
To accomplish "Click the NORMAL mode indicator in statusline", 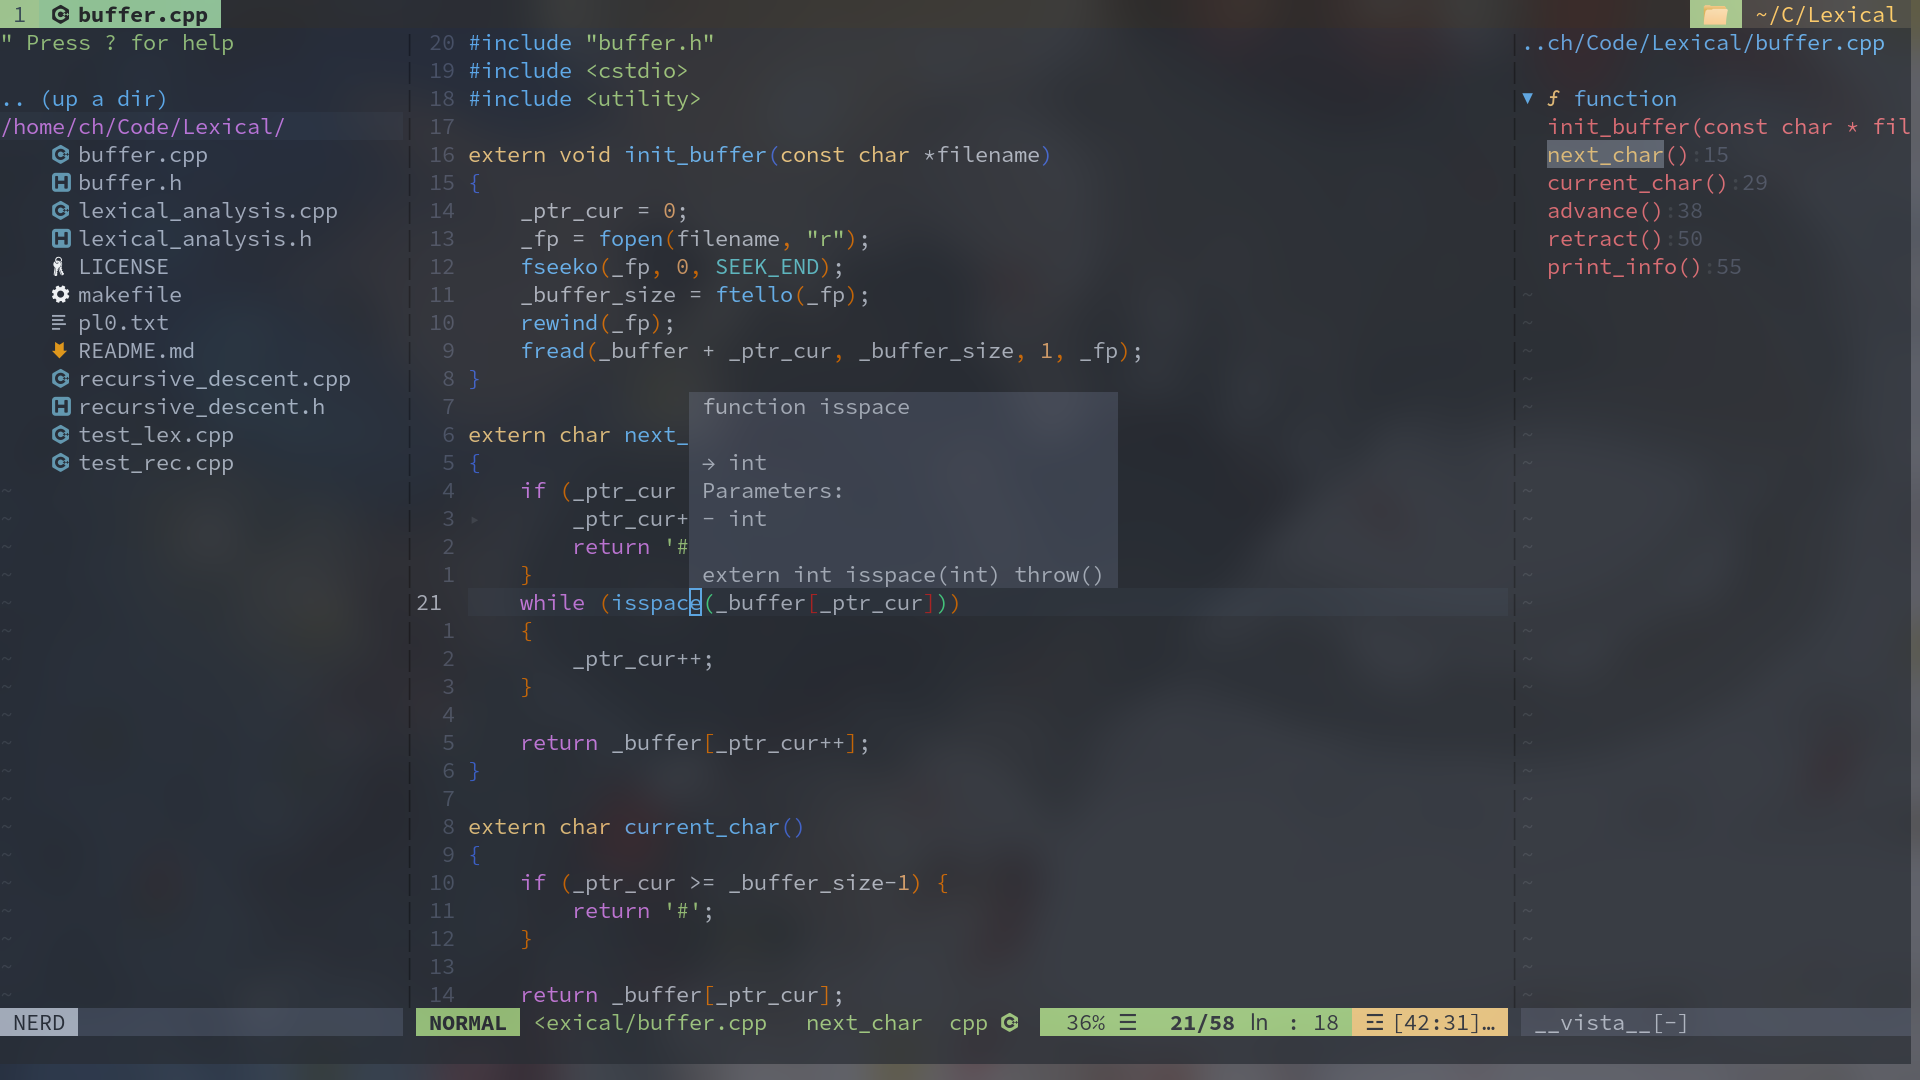I will click(x=467, y=1023).
